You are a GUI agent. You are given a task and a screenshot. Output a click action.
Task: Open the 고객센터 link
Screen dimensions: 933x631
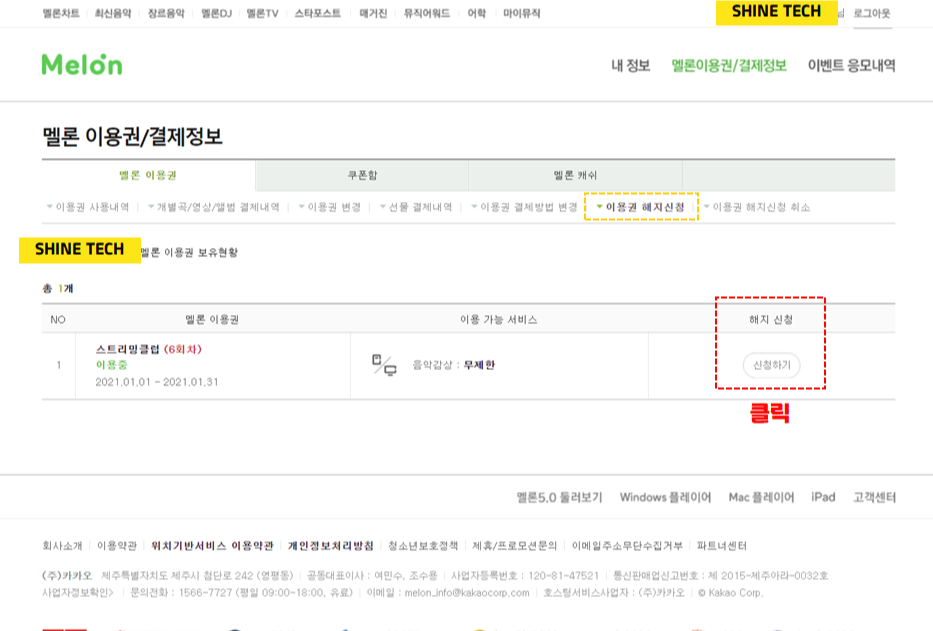tap(874, 498)
